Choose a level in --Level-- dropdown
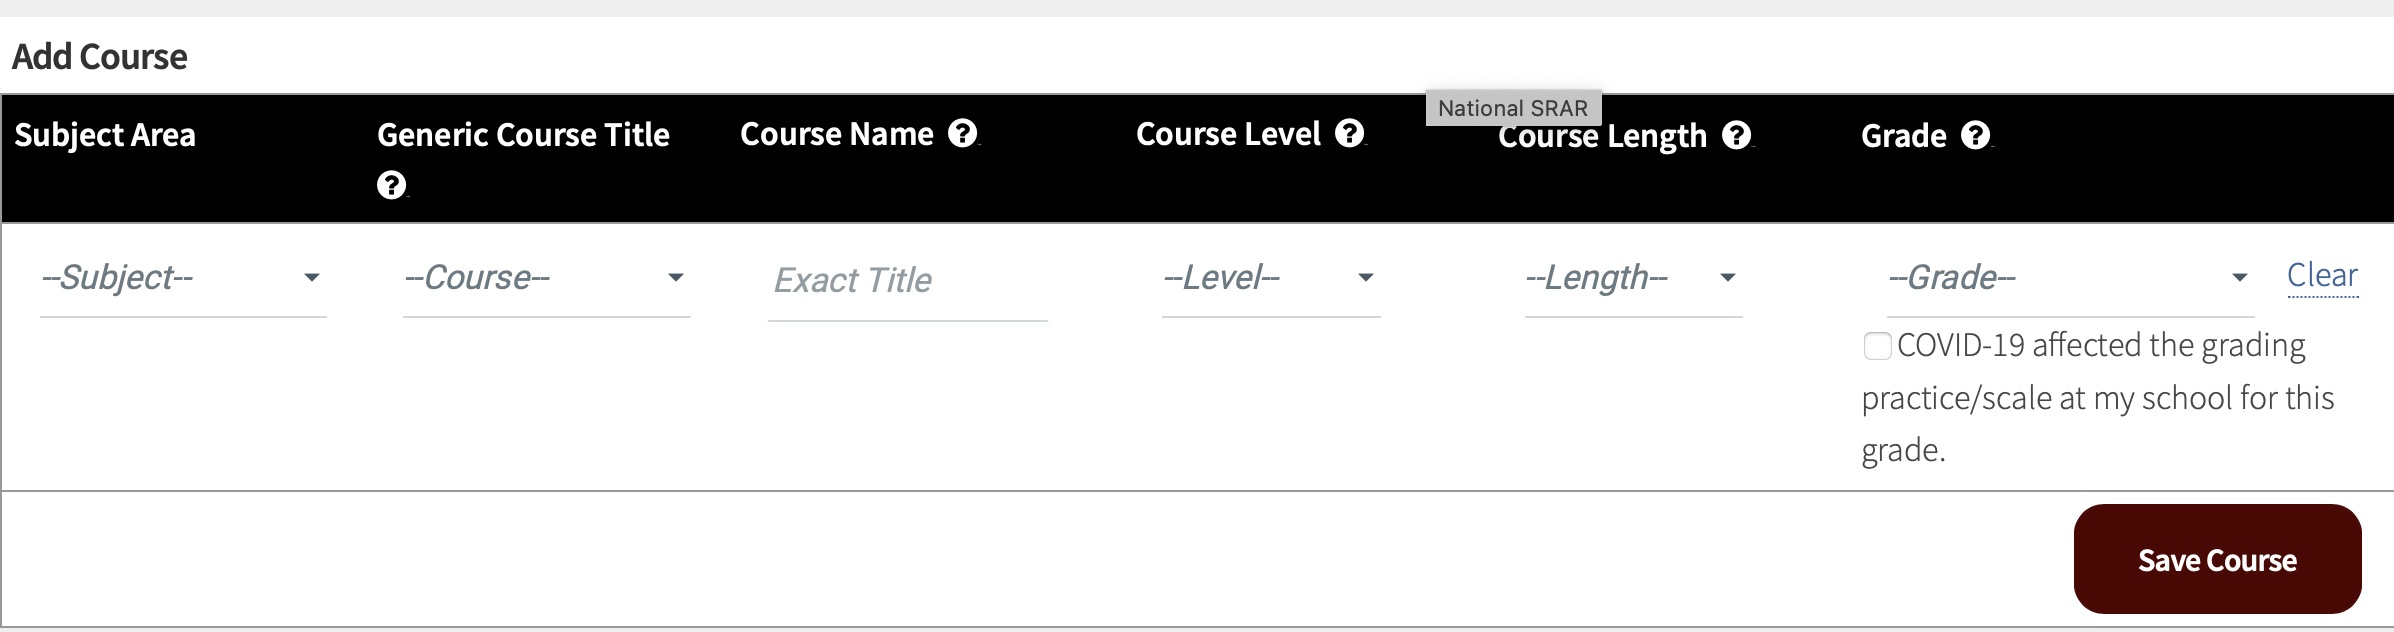This screenshot has width=2394, height=632. click(1271, 278)
